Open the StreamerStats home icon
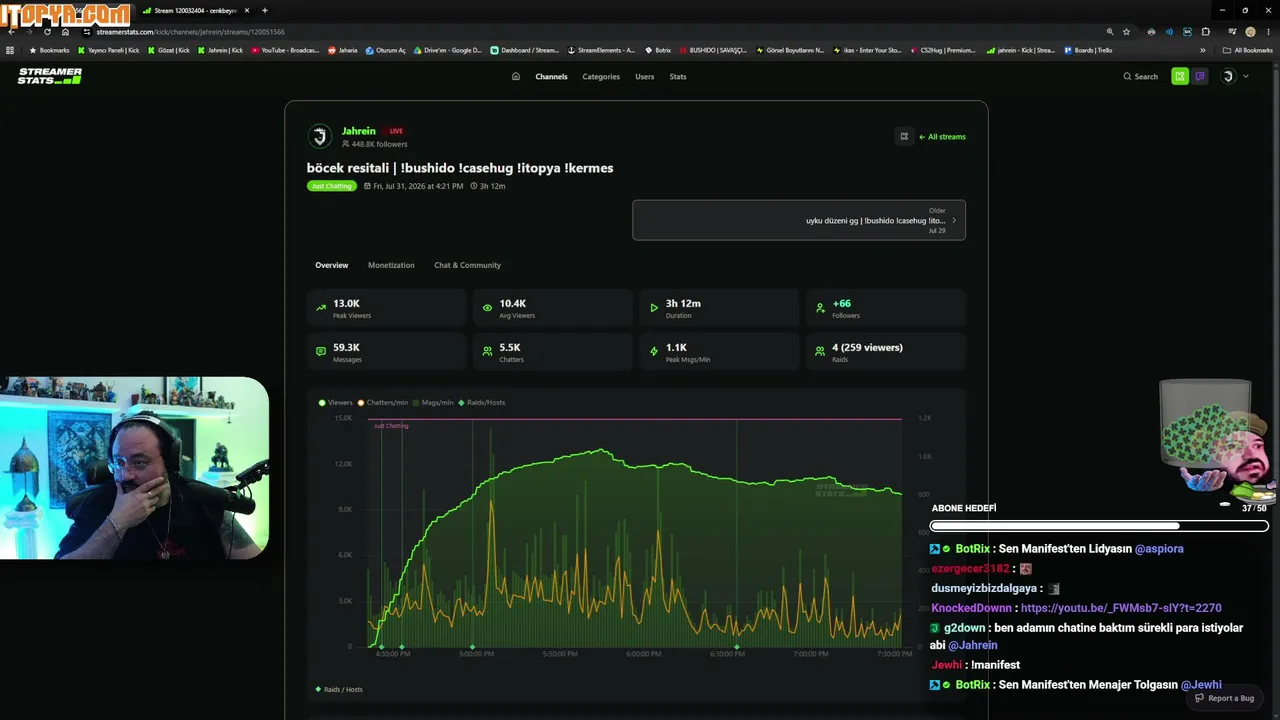The image size is (1280, 720). tap(516, 76)
